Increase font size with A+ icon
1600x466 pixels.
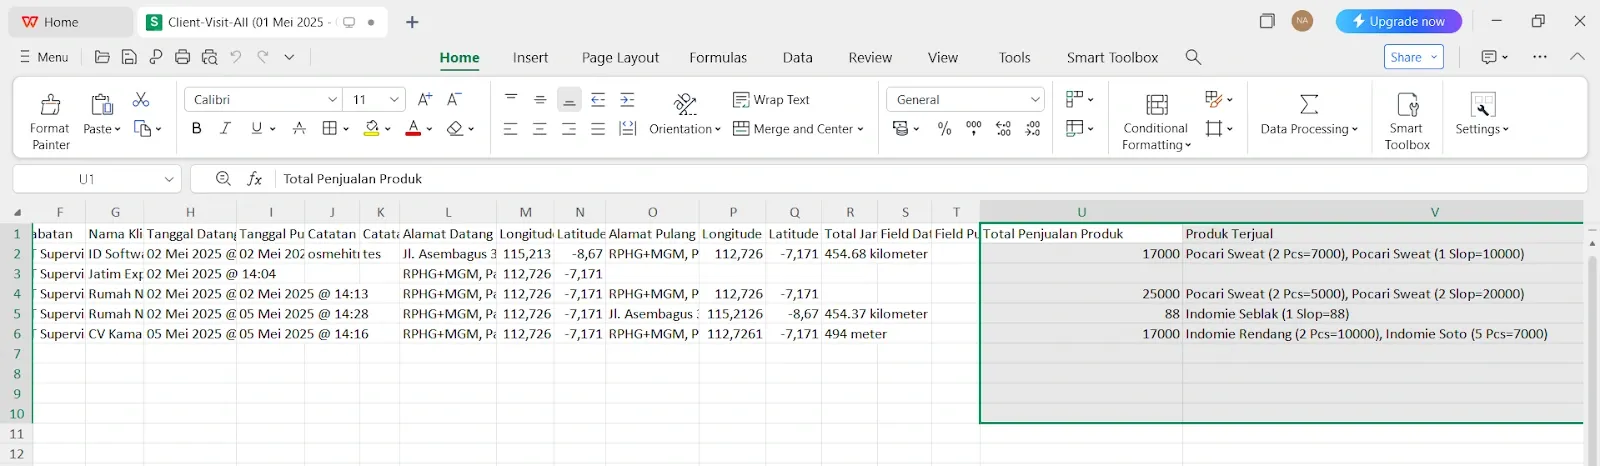pyautogui.click(x=425, y=99)
